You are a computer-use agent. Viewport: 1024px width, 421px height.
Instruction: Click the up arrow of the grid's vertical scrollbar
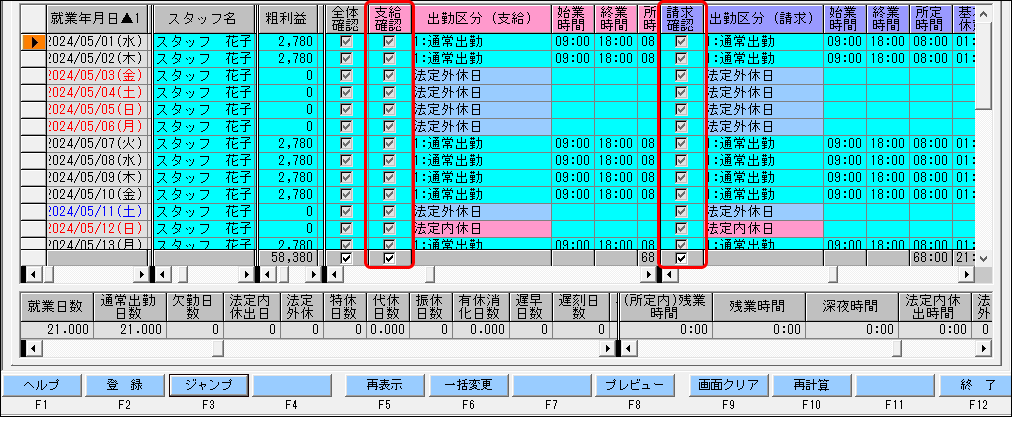pyautogui.click(x=984, y=14)
